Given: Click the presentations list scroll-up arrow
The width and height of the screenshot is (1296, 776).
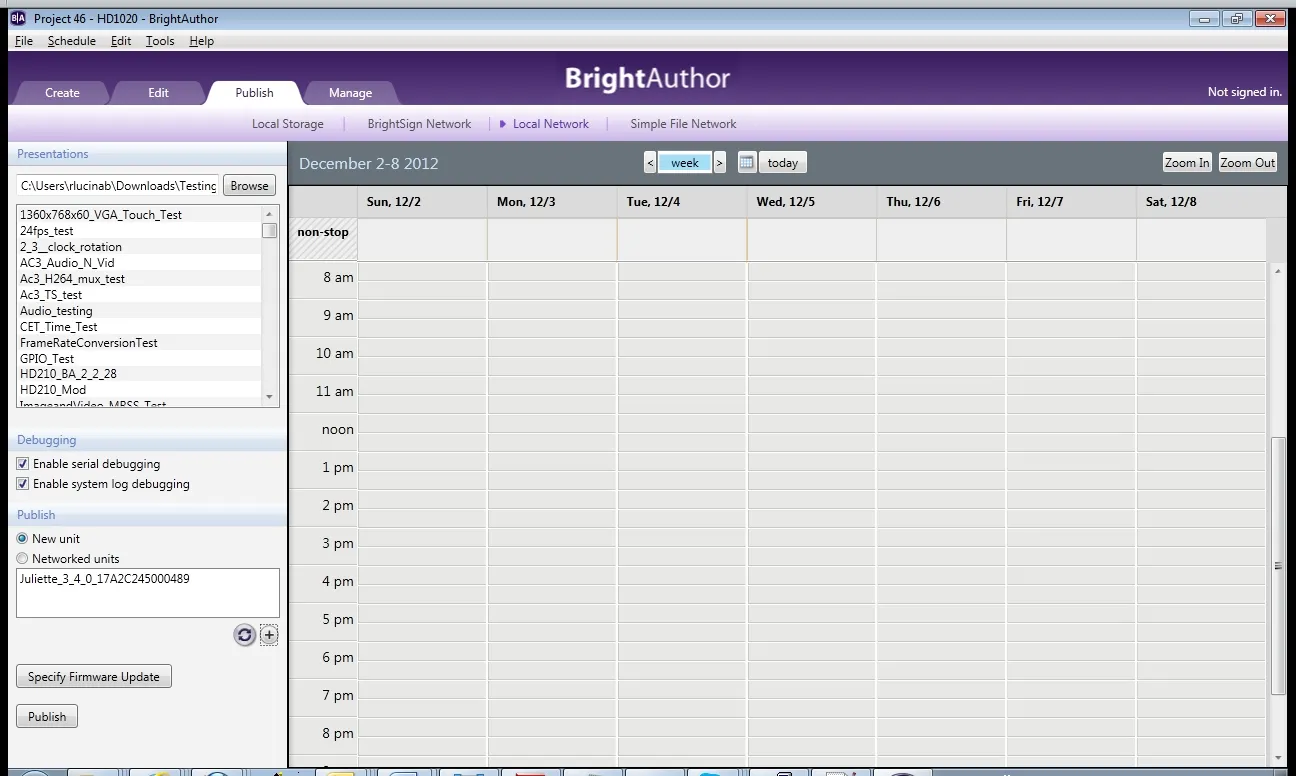Looking at the screenshot, I should (x=269, y=214).
